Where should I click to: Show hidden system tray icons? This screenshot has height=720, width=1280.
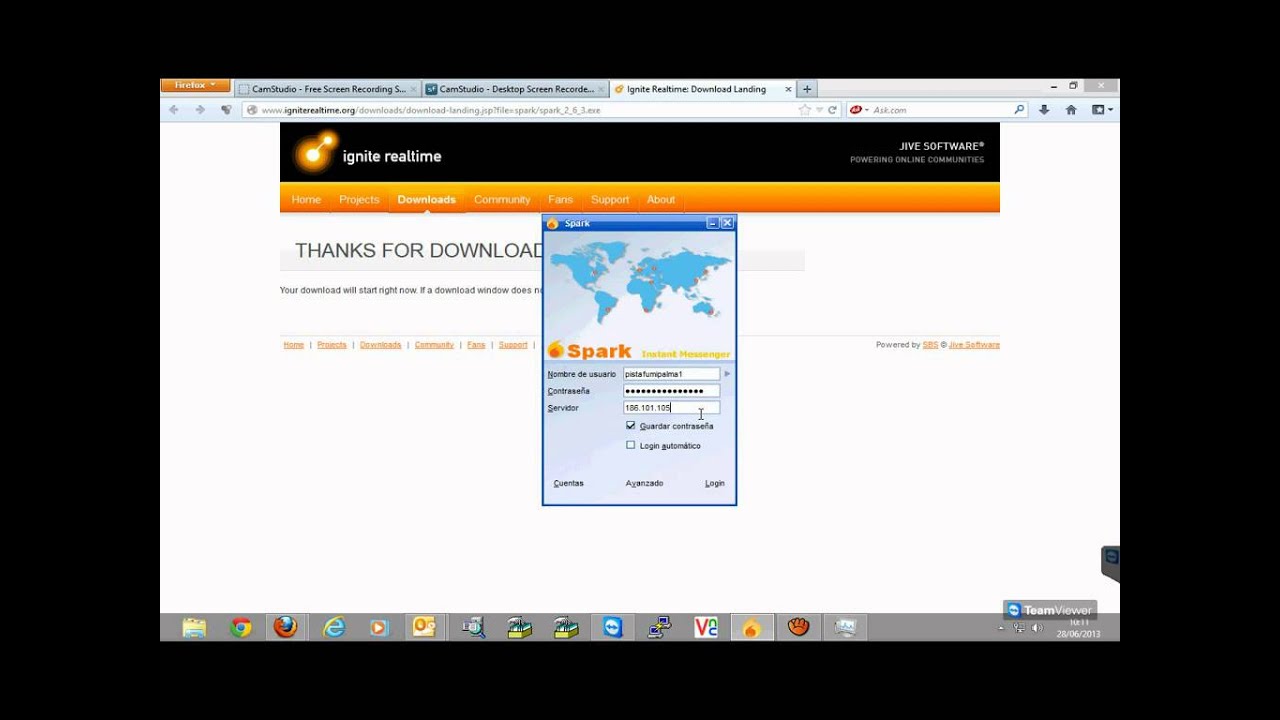[x=1002, y=628]
